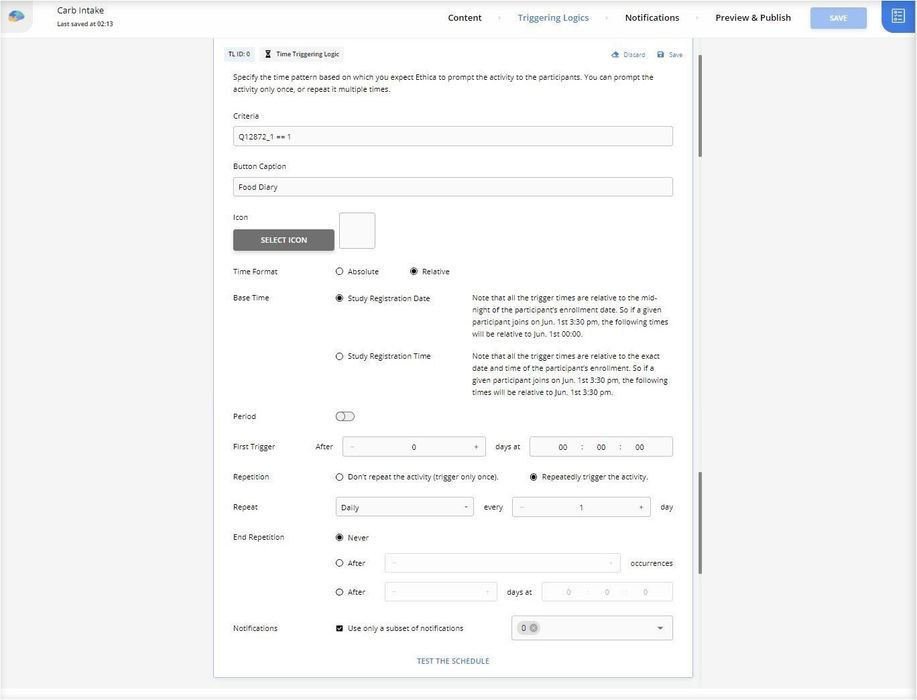Viewport: 917px width, 700px height.
Task: Go to Preview & Publish tab
Action: (x=752, y=18)
